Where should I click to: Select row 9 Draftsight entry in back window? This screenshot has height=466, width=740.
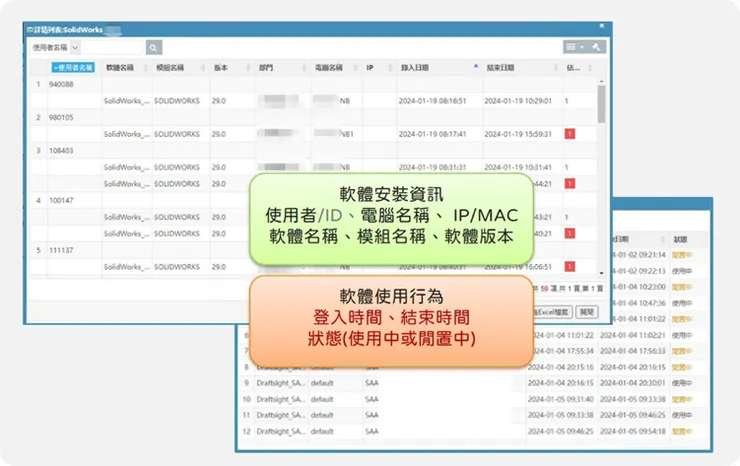point(474,383)
